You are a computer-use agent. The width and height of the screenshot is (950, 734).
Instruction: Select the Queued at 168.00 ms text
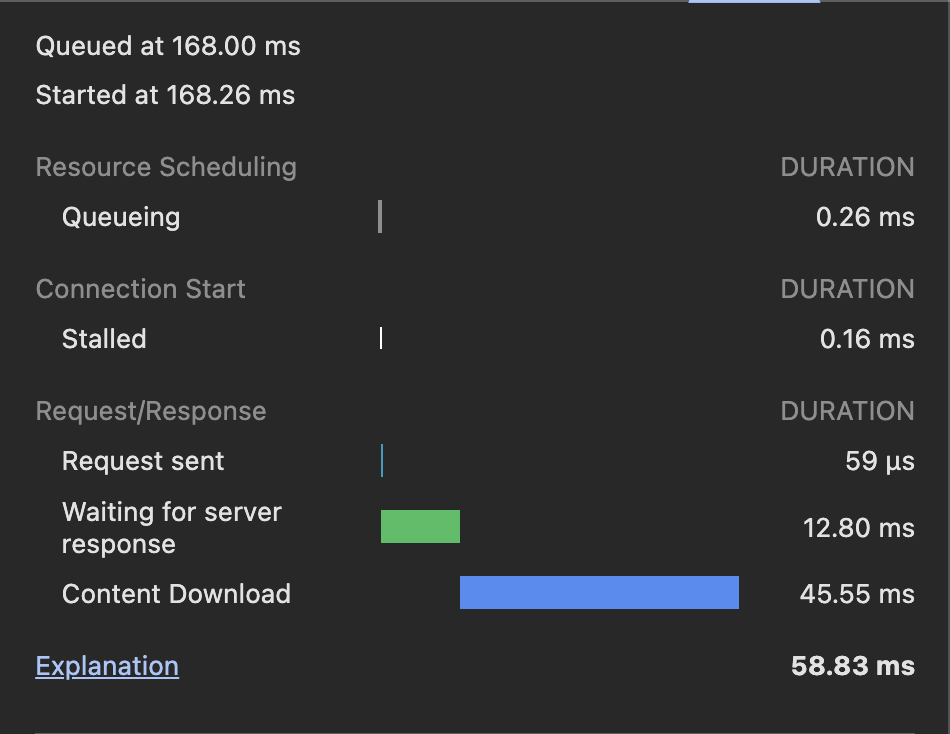(x=168, y=46)
